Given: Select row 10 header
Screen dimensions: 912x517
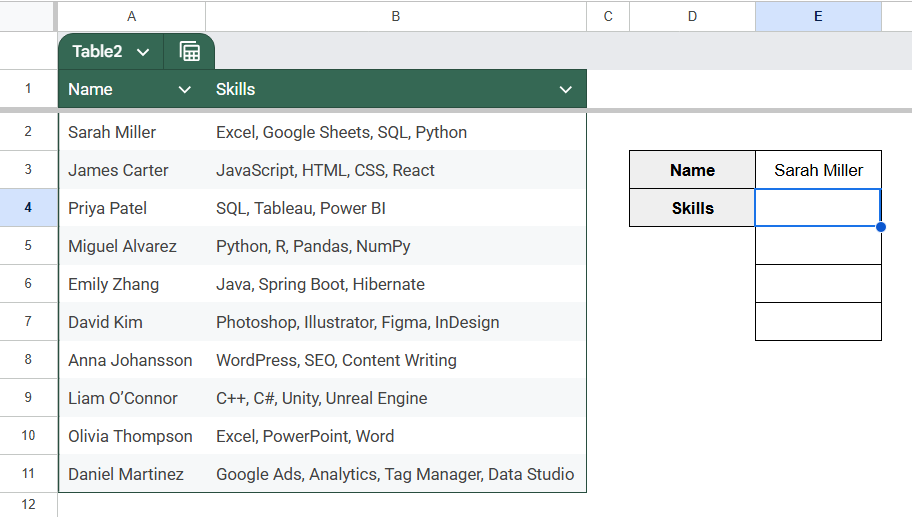Looking at the screenshot, I should (x=28, y=436).
